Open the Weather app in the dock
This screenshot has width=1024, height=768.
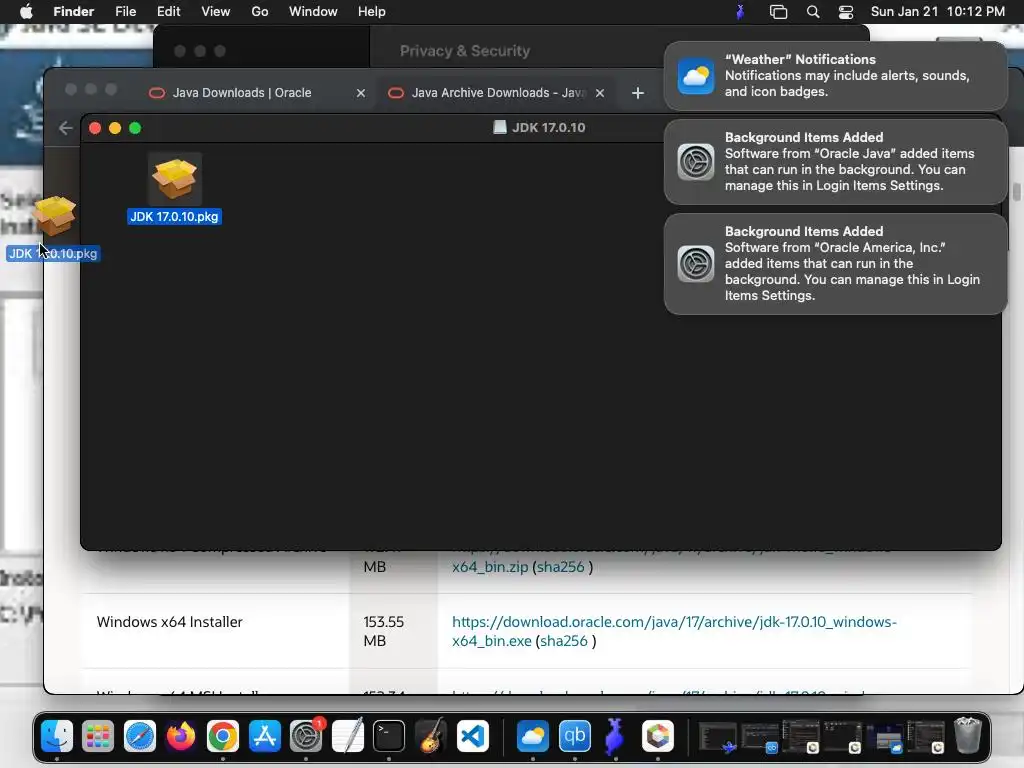533,736
